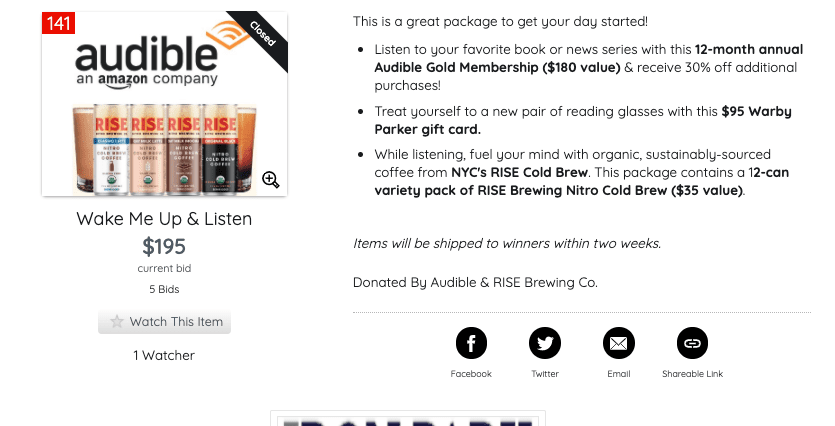Click the red 141 item number badge

[x=58, y=23]
